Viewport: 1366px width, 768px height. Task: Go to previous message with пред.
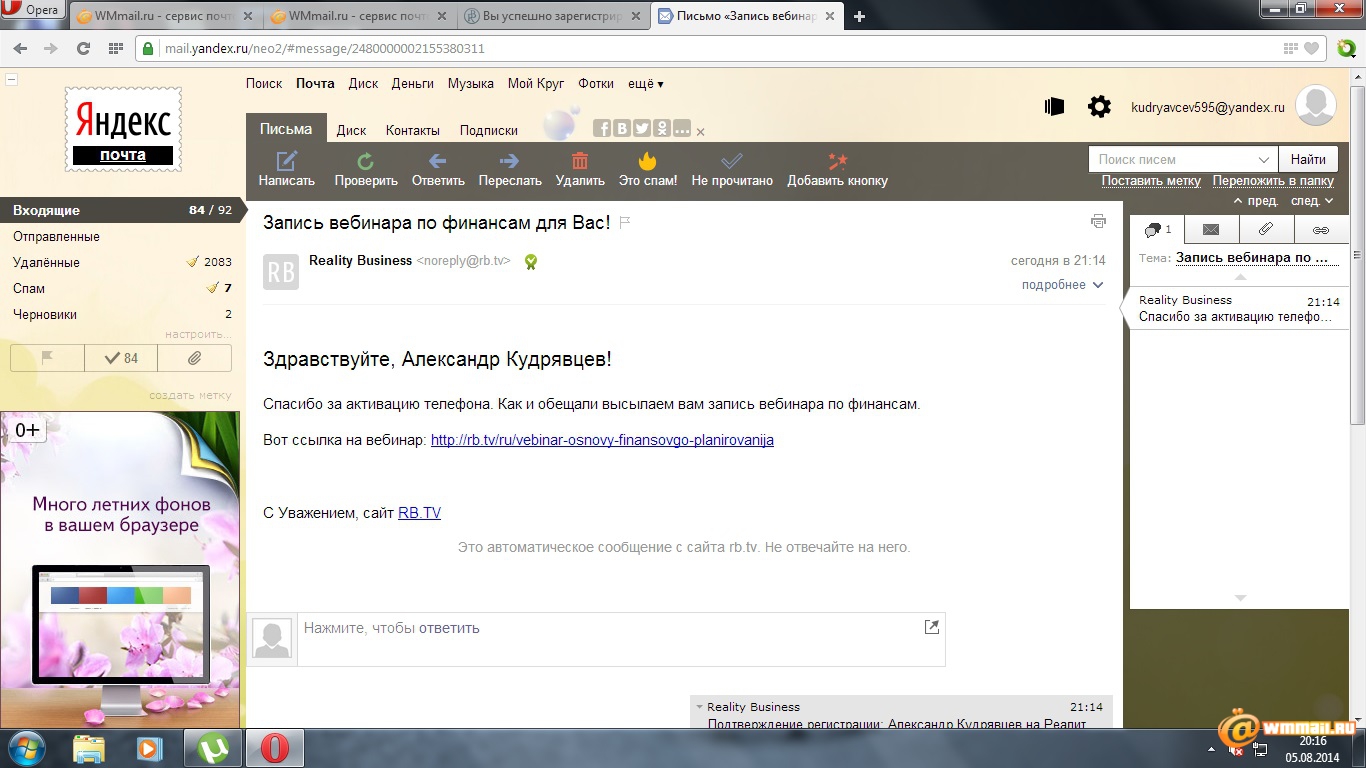[x=1256, y=201]
